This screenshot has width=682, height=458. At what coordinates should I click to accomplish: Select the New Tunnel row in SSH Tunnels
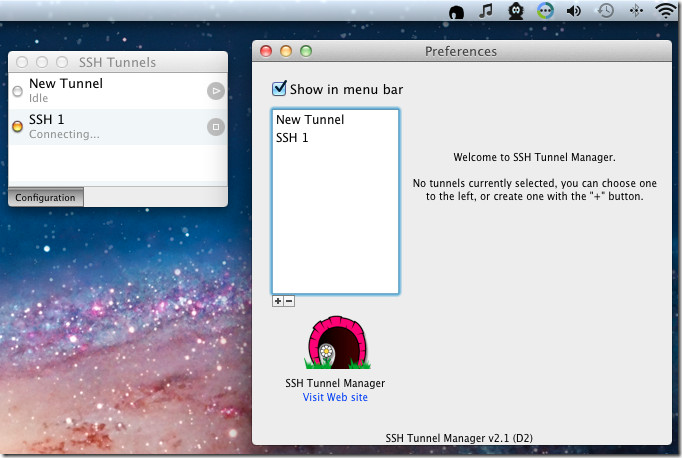click(x=118, y=91)
